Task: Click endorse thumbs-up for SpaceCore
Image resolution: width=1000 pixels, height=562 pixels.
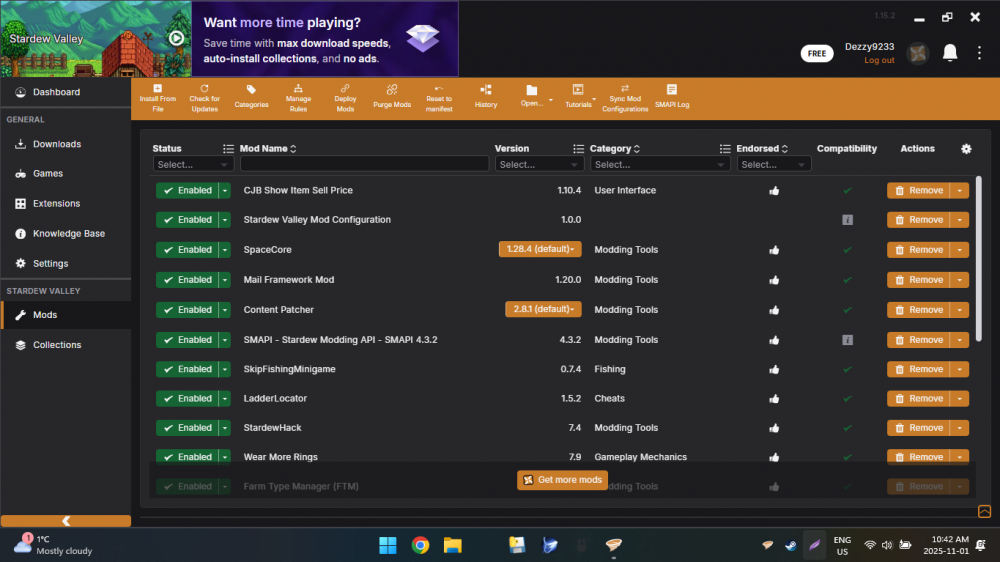Action: pos(774,250)
